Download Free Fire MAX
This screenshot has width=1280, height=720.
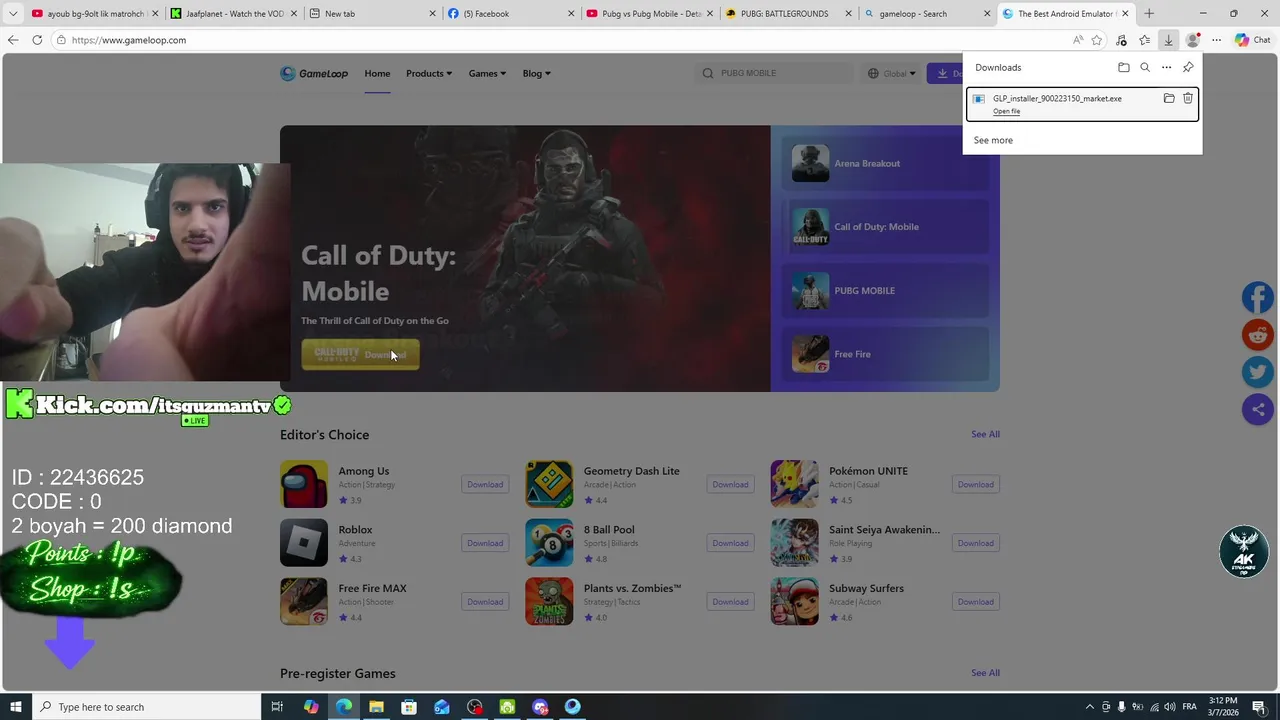pos(485,602)
